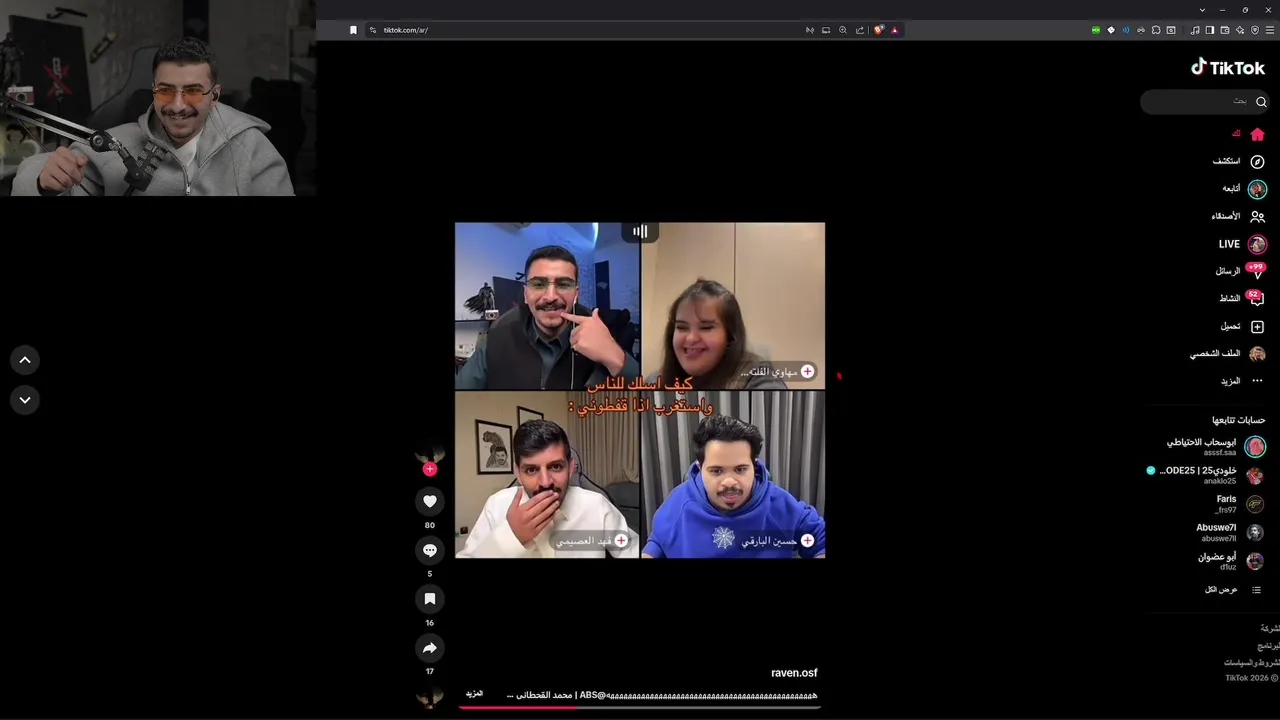Open ابوسحاب الاحتياطي followed account
This screenshot has height=720, width=1280.
(x=1216, y=446)
